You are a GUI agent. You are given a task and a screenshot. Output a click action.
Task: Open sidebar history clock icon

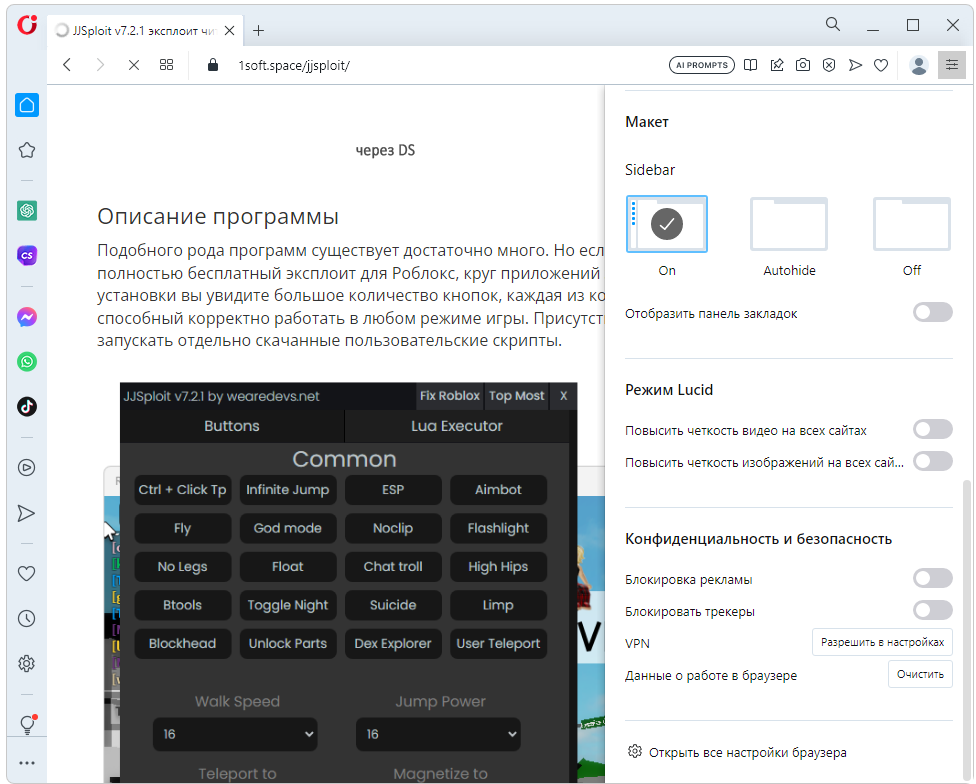tap(27, 618)
